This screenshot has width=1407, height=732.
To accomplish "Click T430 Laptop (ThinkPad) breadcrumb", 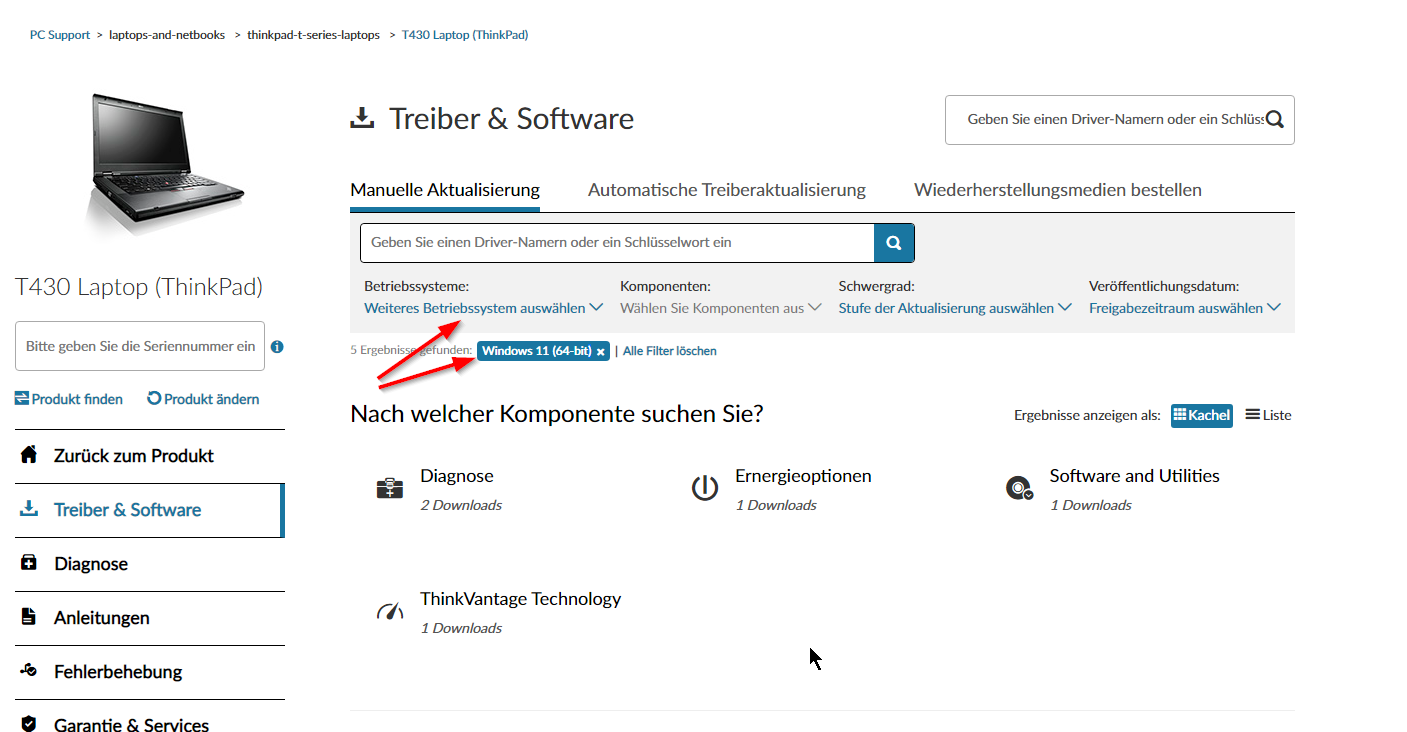I will click(465, 35).
